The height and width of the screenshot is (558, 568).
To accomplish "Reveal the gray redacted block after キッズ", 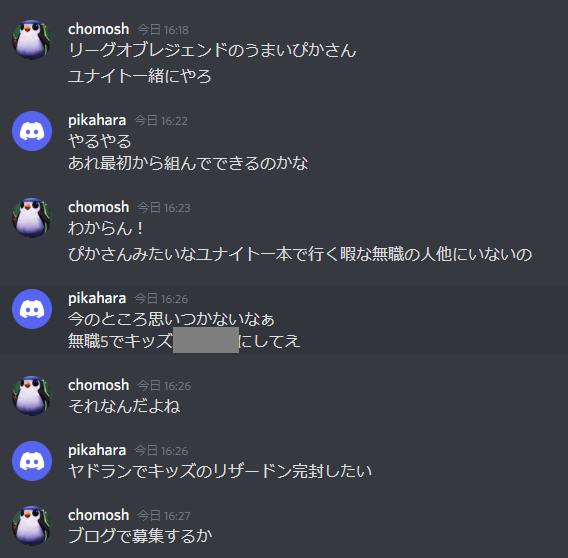I will click(x=206, y=340).
